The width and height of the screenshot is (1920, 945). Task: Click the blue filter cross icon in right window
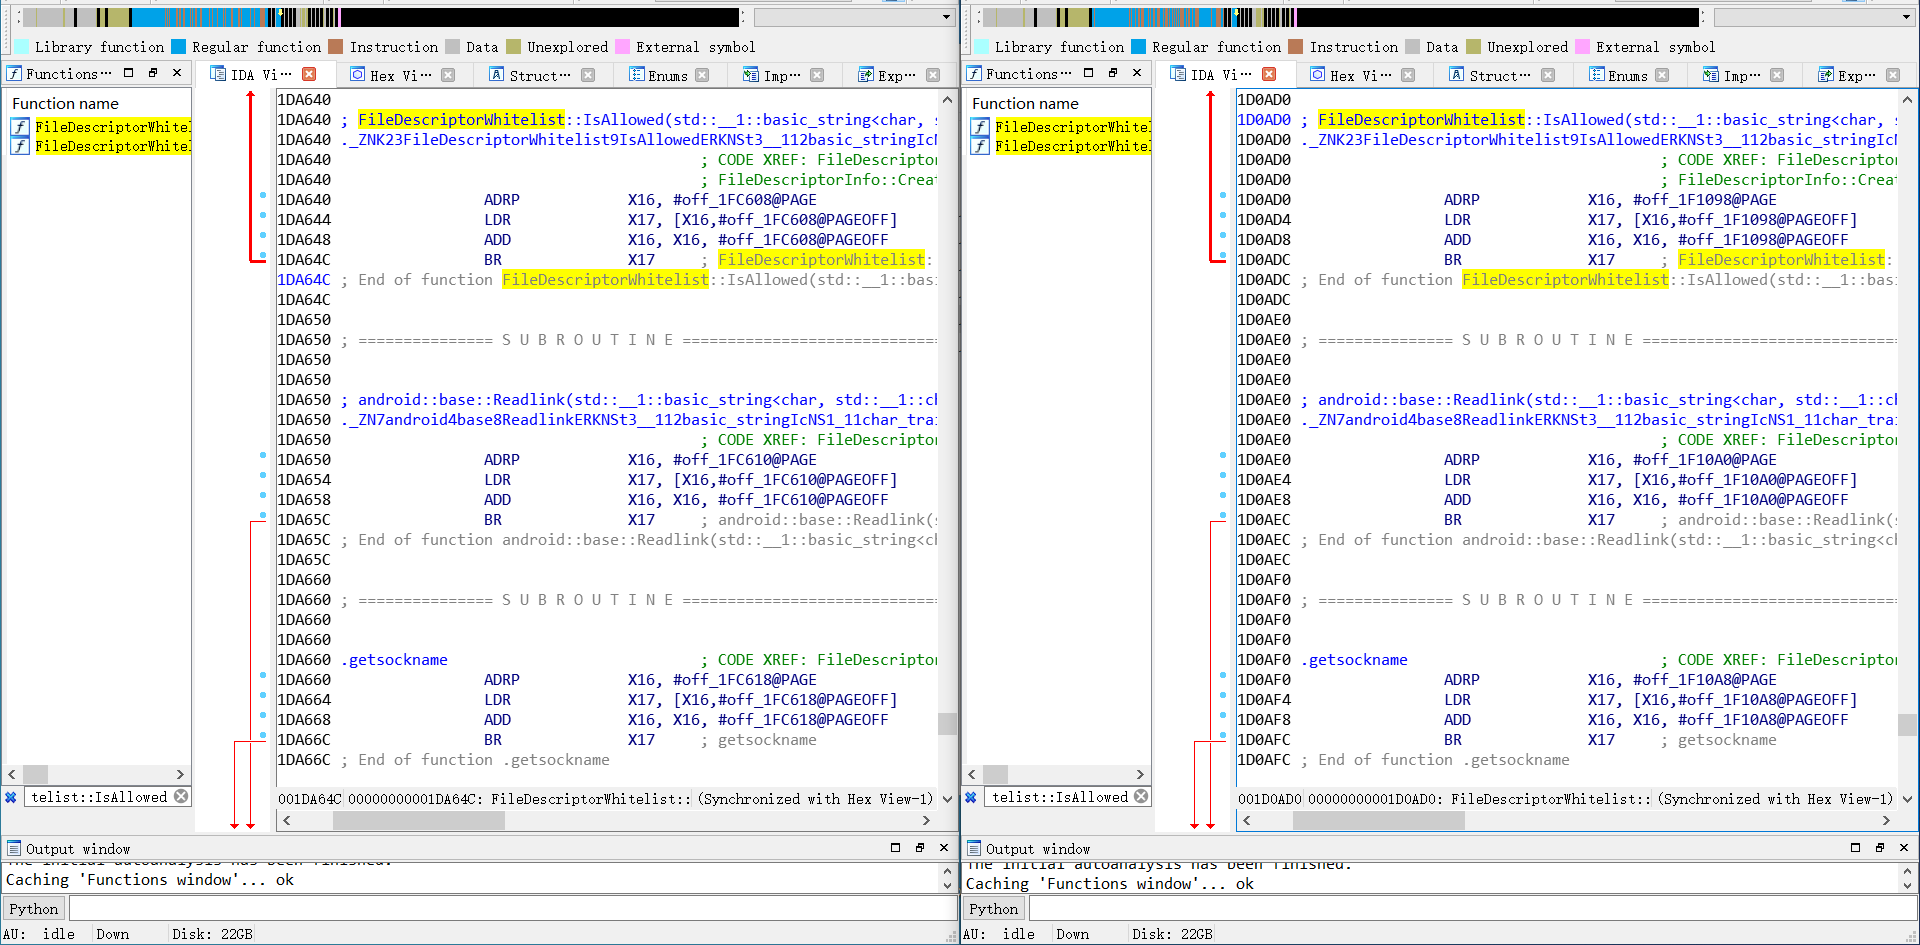(x=971, y=797)
